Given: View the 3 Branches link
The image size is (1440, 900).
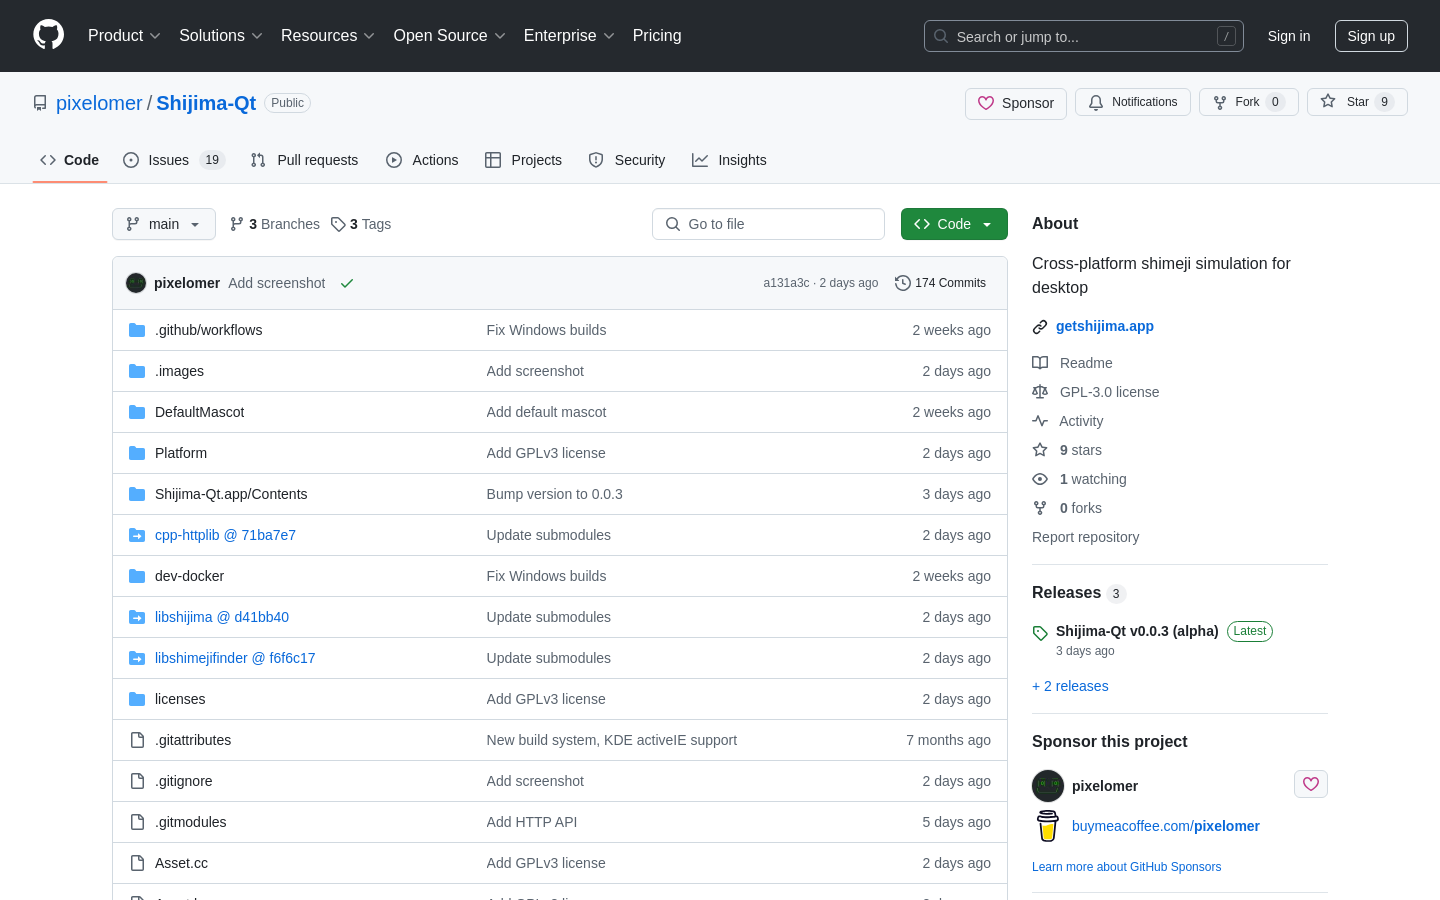Looking at the screenshot, I should (275, 224).
